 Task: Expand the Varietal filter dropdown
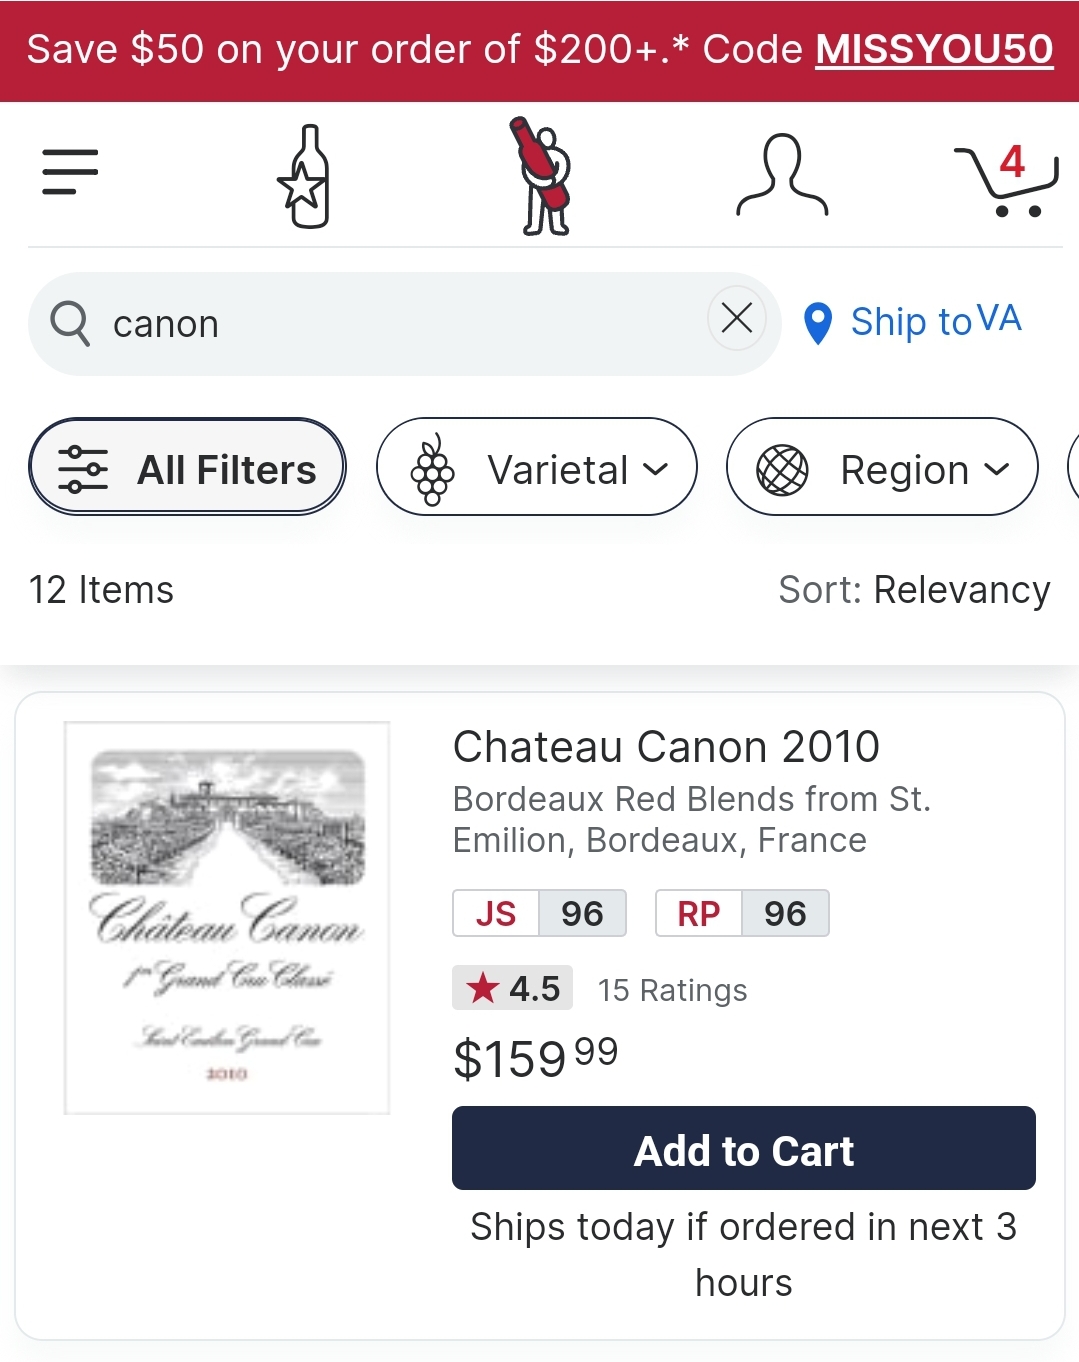pyautogui.click(x=537, y=467)
